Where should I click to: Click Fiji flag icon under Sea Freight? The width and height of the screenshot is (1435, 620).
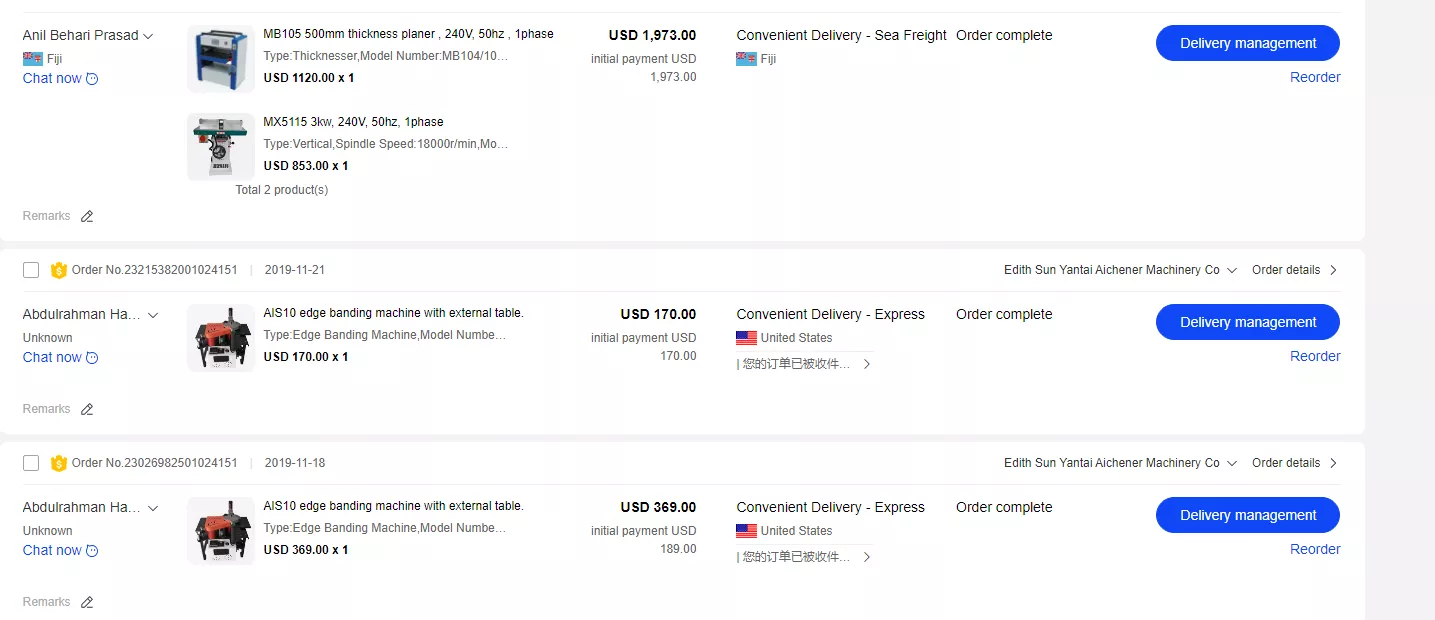click(x=746, y=59)
